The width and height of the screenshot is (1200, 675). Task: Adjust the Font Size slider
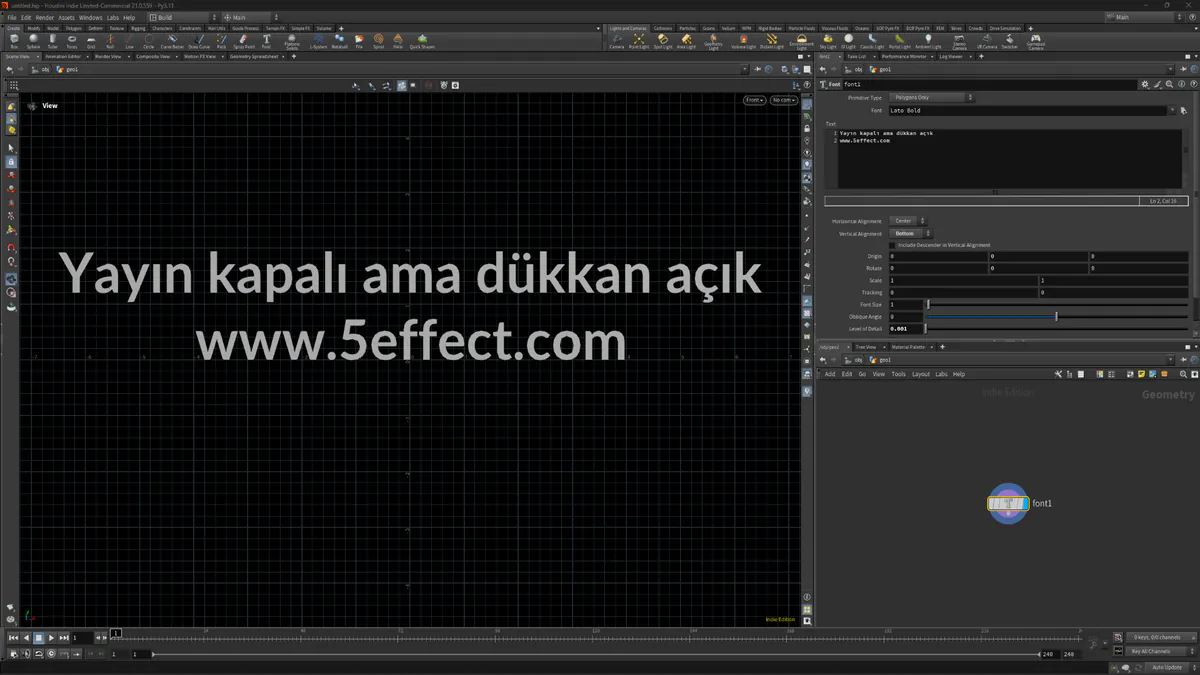[x=1058, y=304]
